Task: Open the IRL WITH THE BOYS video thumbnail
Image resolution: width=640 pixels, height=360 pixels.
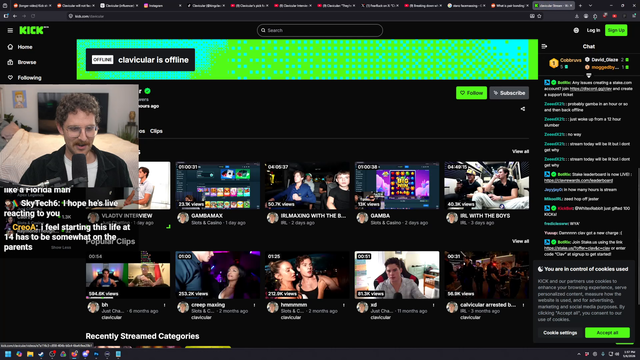Action: 487,185
